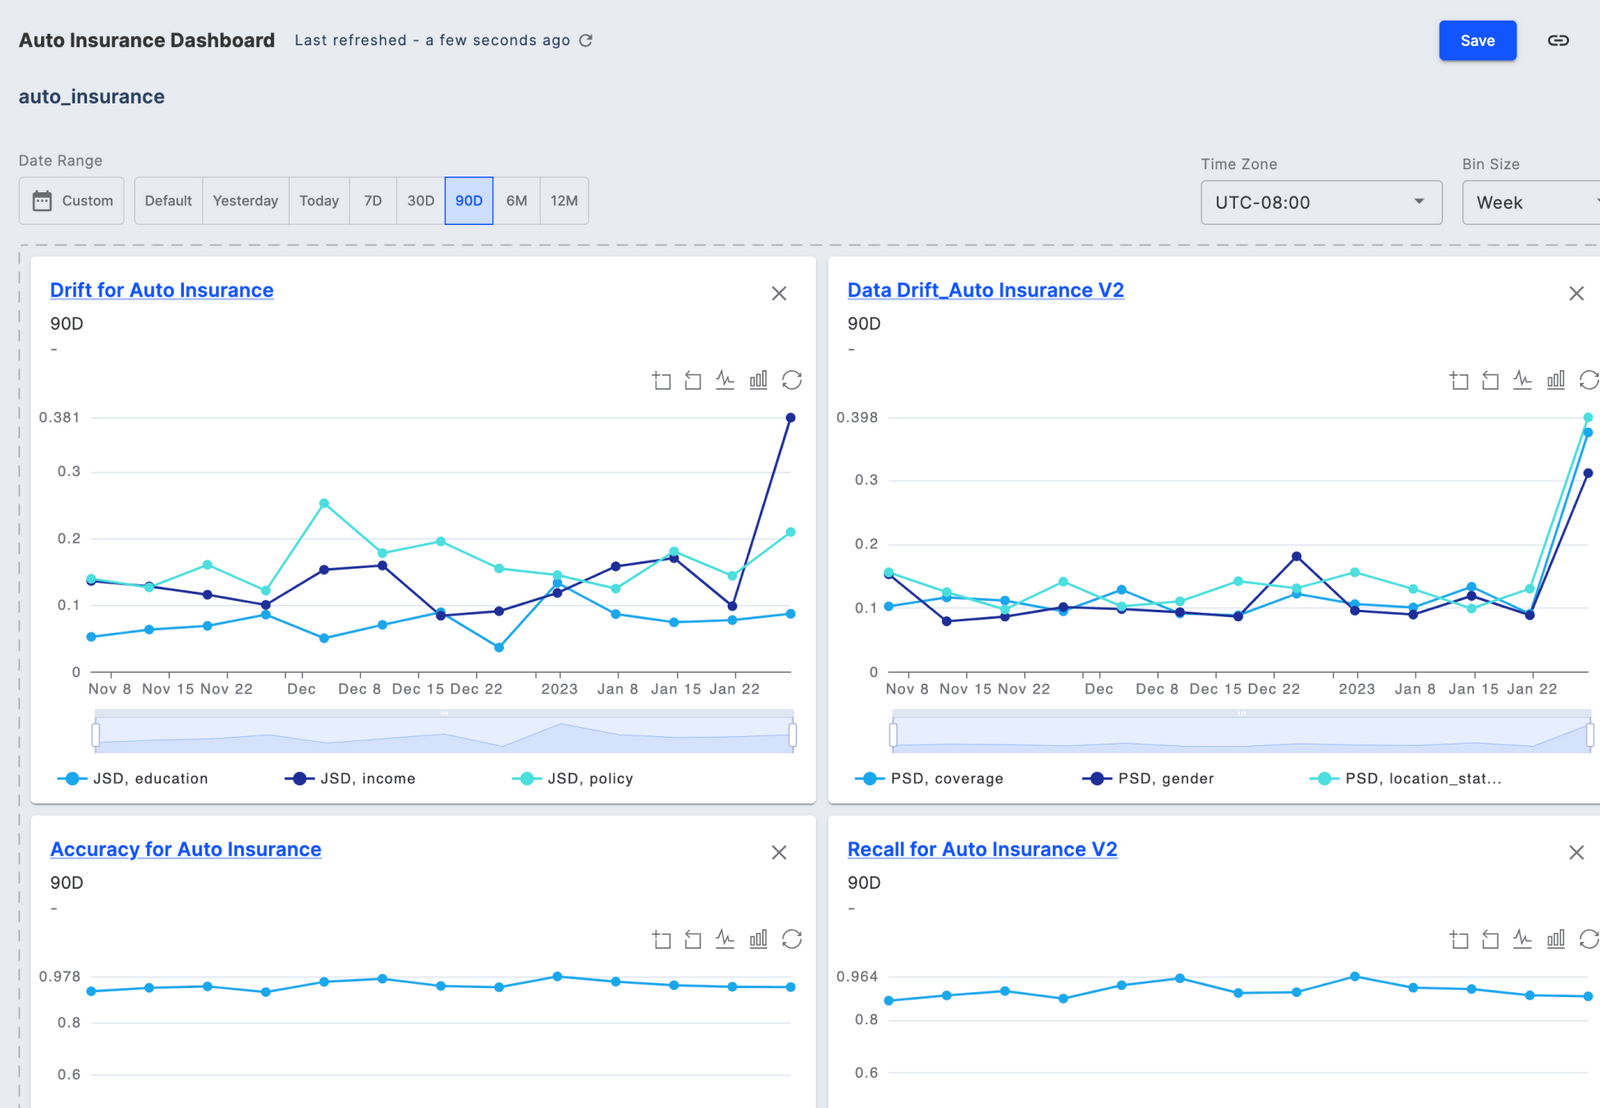Select the crop/zoom tool on Drift chart
This screenshot has height=1108, width=1600.
pyautogui.click(x=660, y=380)
